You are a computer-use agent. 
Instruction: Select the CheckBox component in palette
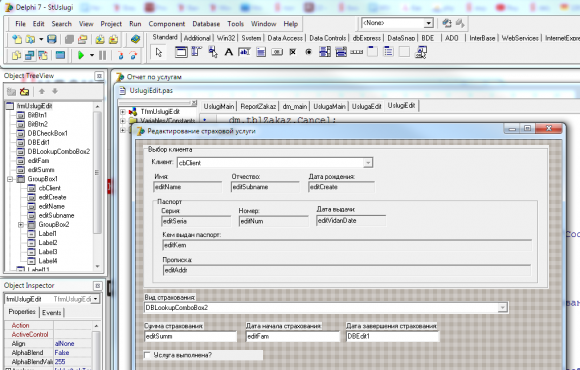293,52
